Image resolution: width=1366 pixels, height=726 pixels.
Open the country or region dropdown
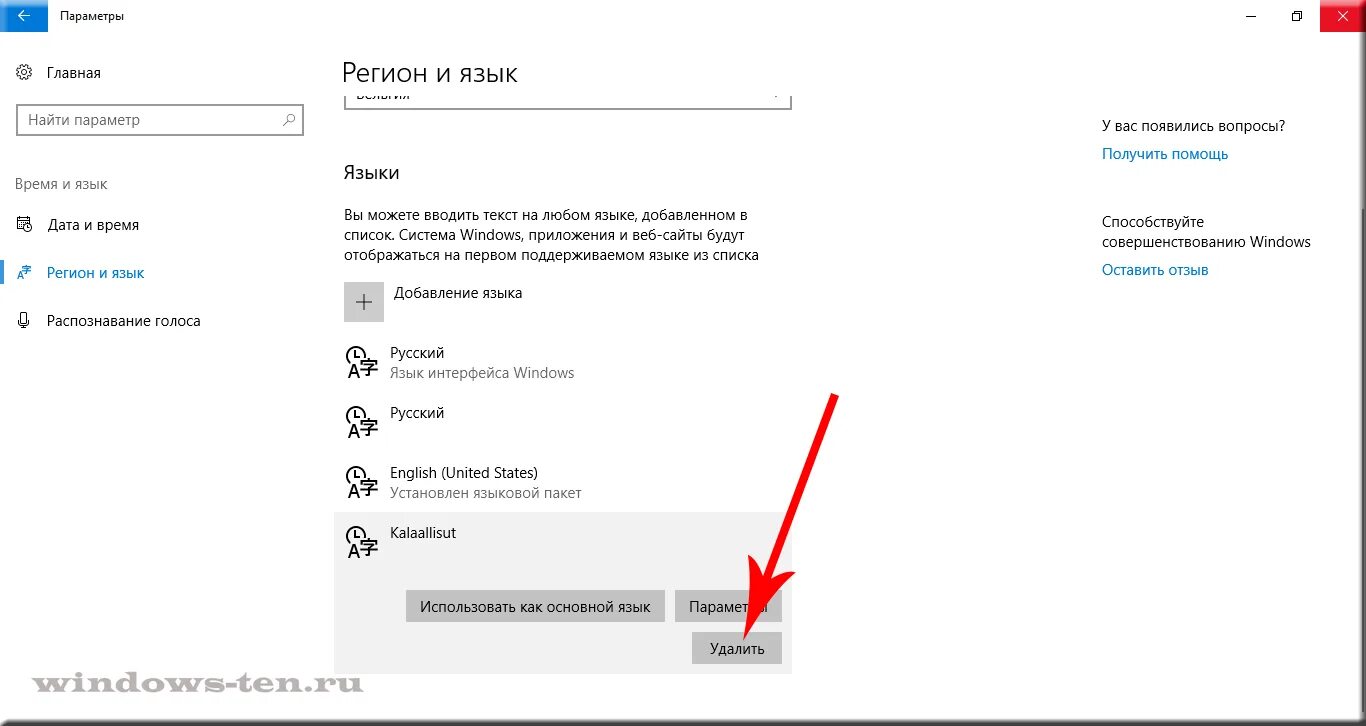pos(567,99)
